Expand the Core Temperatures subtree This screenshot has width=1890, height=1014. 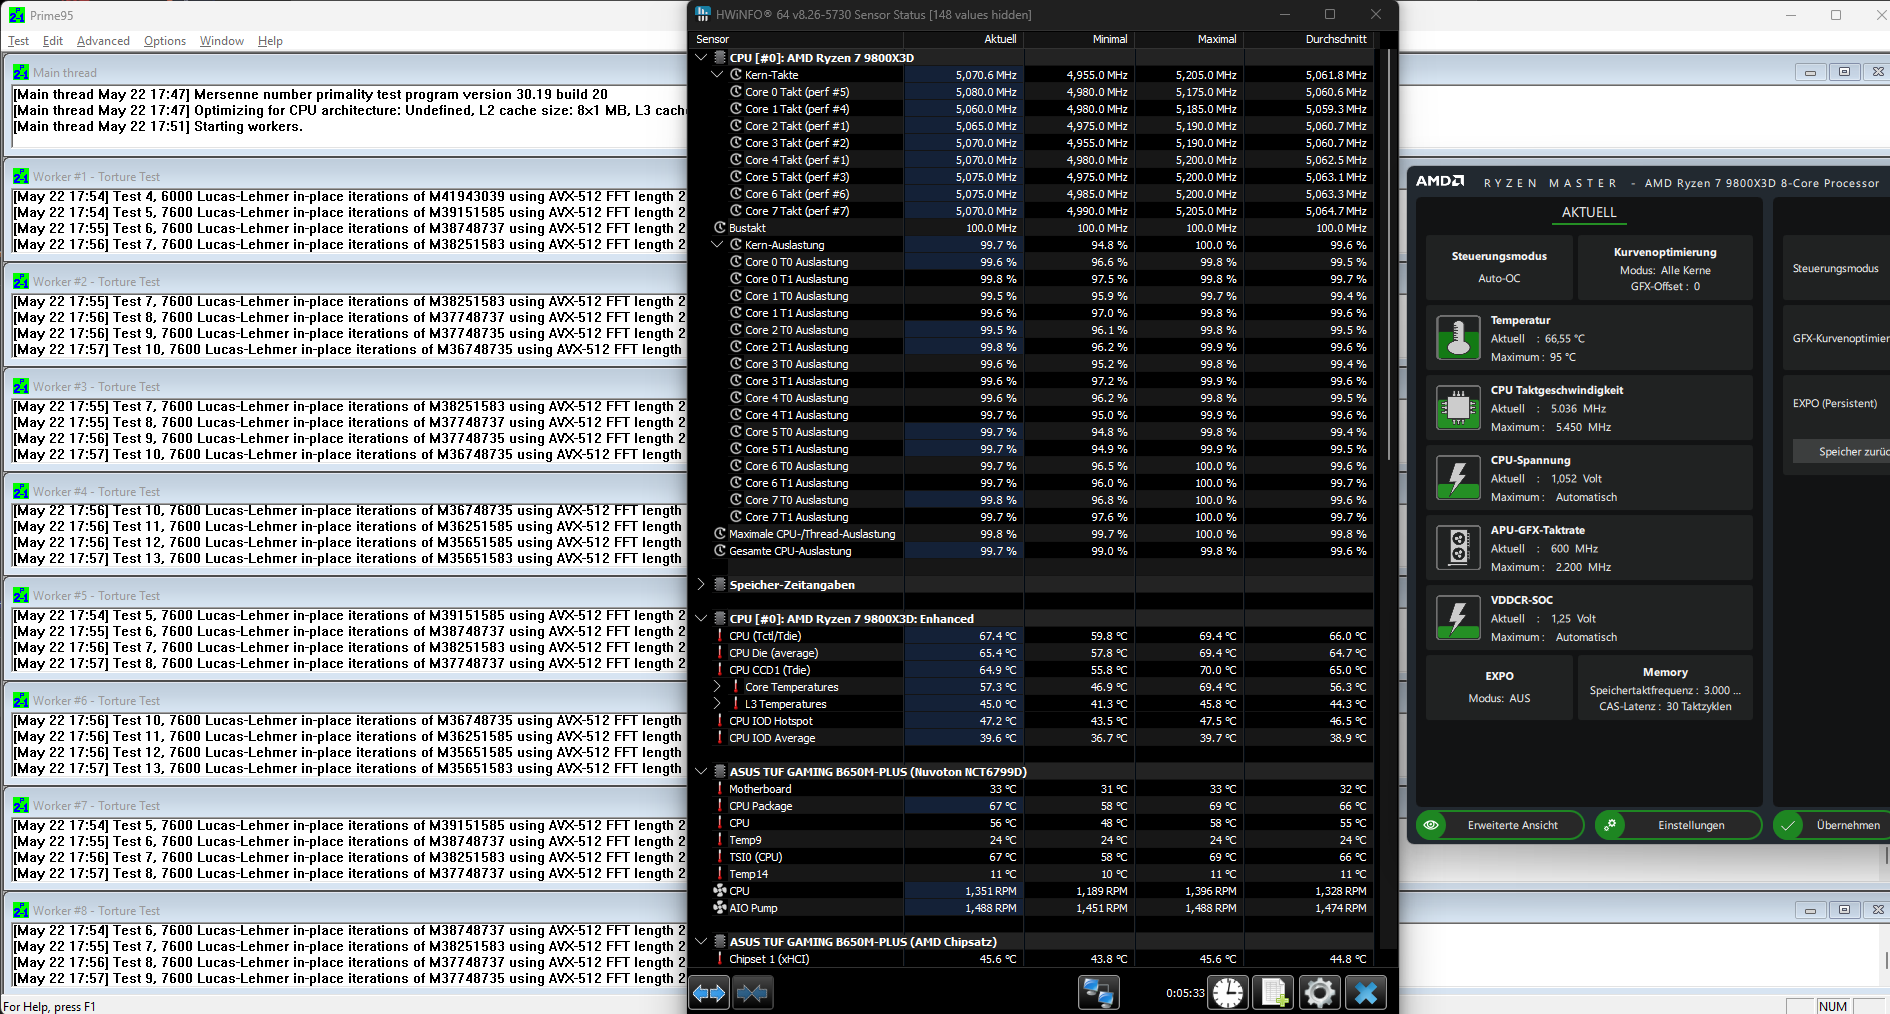tap(717, 687)
